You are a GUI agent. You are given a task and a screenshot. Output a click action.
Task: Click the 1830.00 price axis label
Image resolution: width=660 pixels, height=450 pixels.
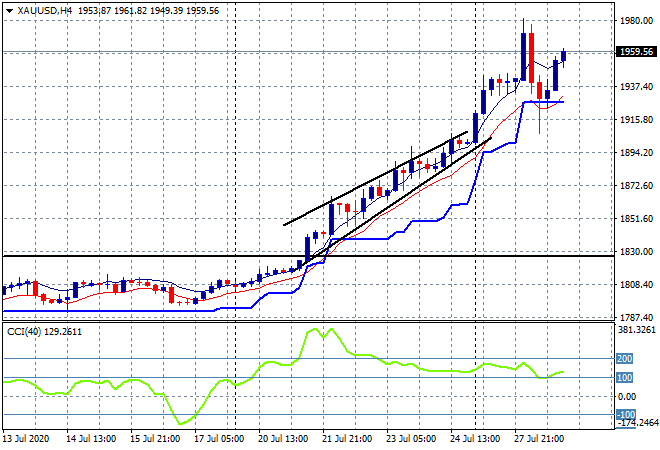point(636,251)
